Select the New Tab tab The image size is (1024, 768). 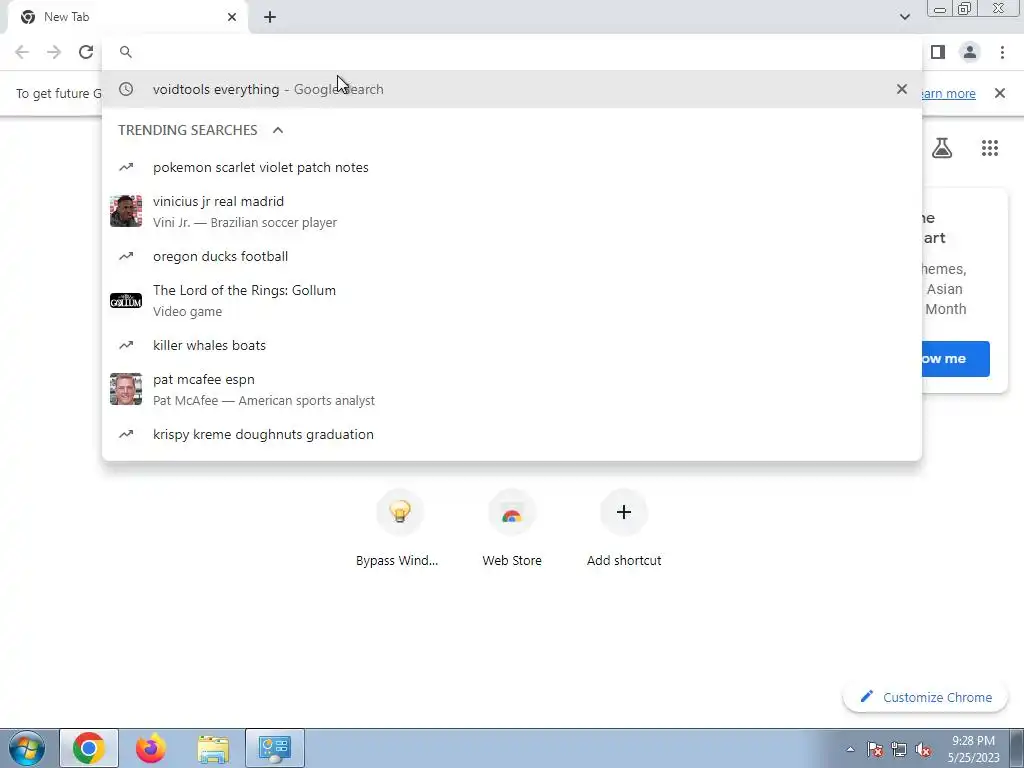coord(128,17)
